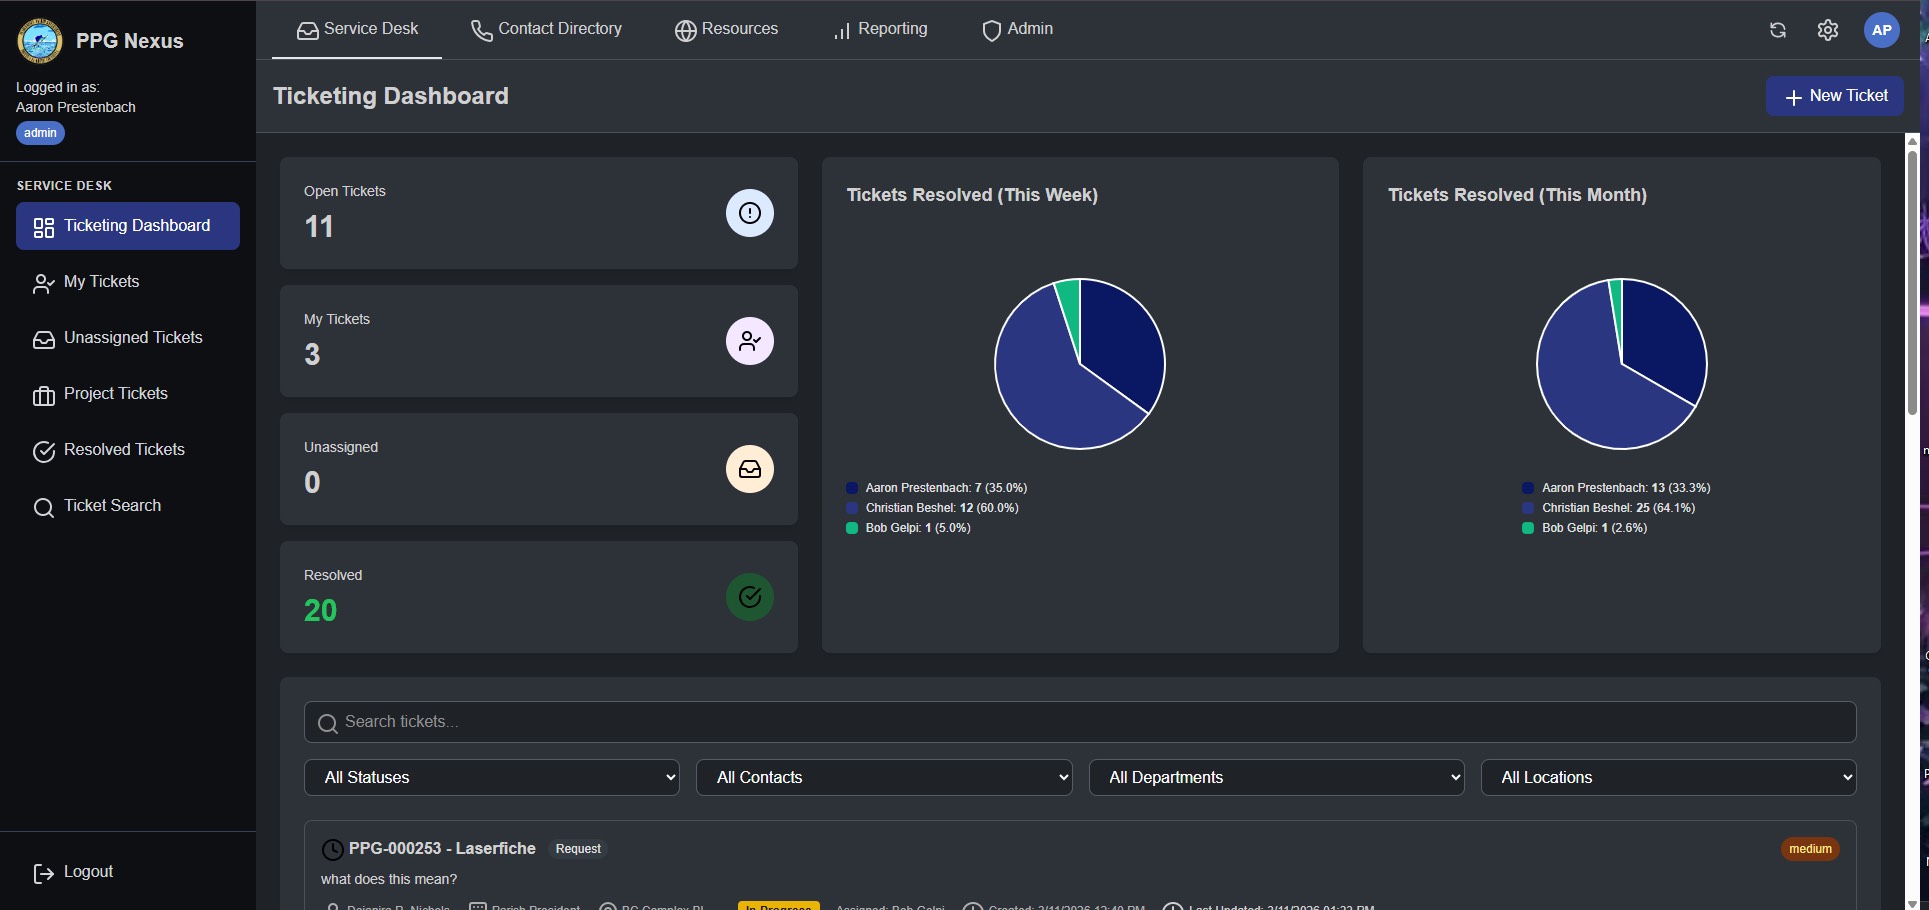Switch to the Reporting tab
The height and width of the screenshot is (910, 1929).
879,29
